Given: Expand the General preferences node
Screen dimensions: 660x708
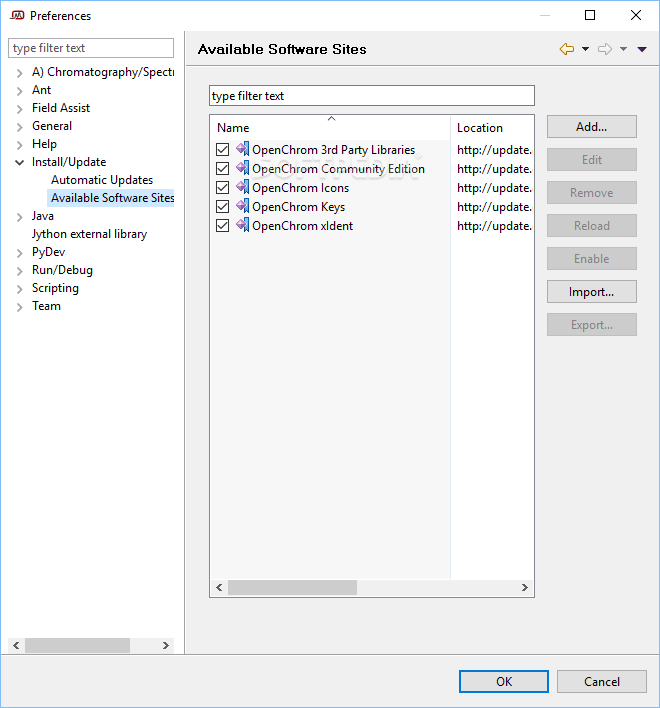Looking at the screenshot, I should 19,127.
